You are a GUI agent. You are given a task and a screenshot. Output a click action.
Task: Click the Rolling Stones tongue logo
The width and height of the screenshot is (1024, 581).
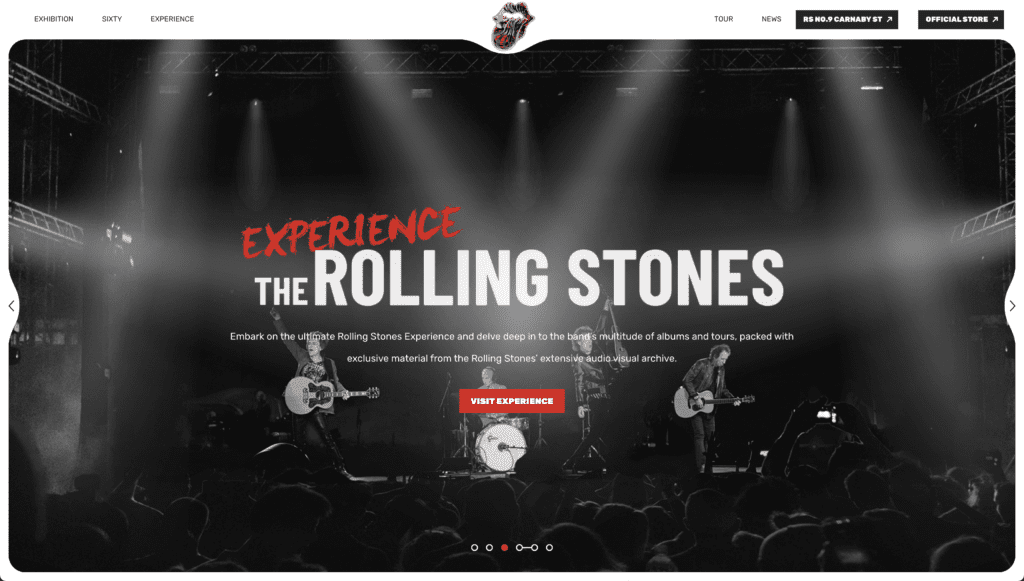pos(513,26)
